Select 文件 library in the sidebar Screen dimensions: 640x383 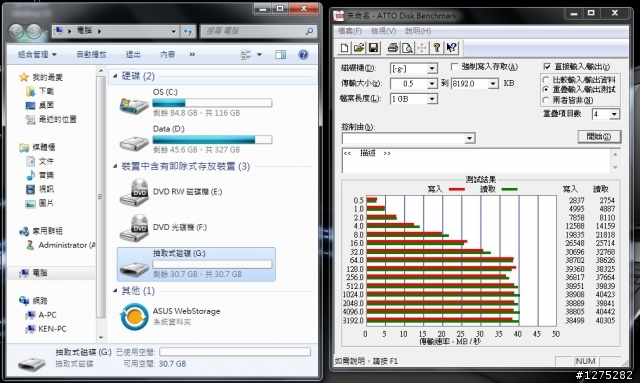pos(40,161)
